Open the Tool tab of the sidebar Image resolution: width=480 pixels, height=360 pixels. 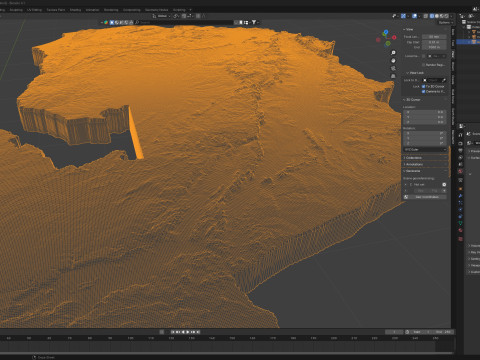pyautogui.click(x=453, y=44)
